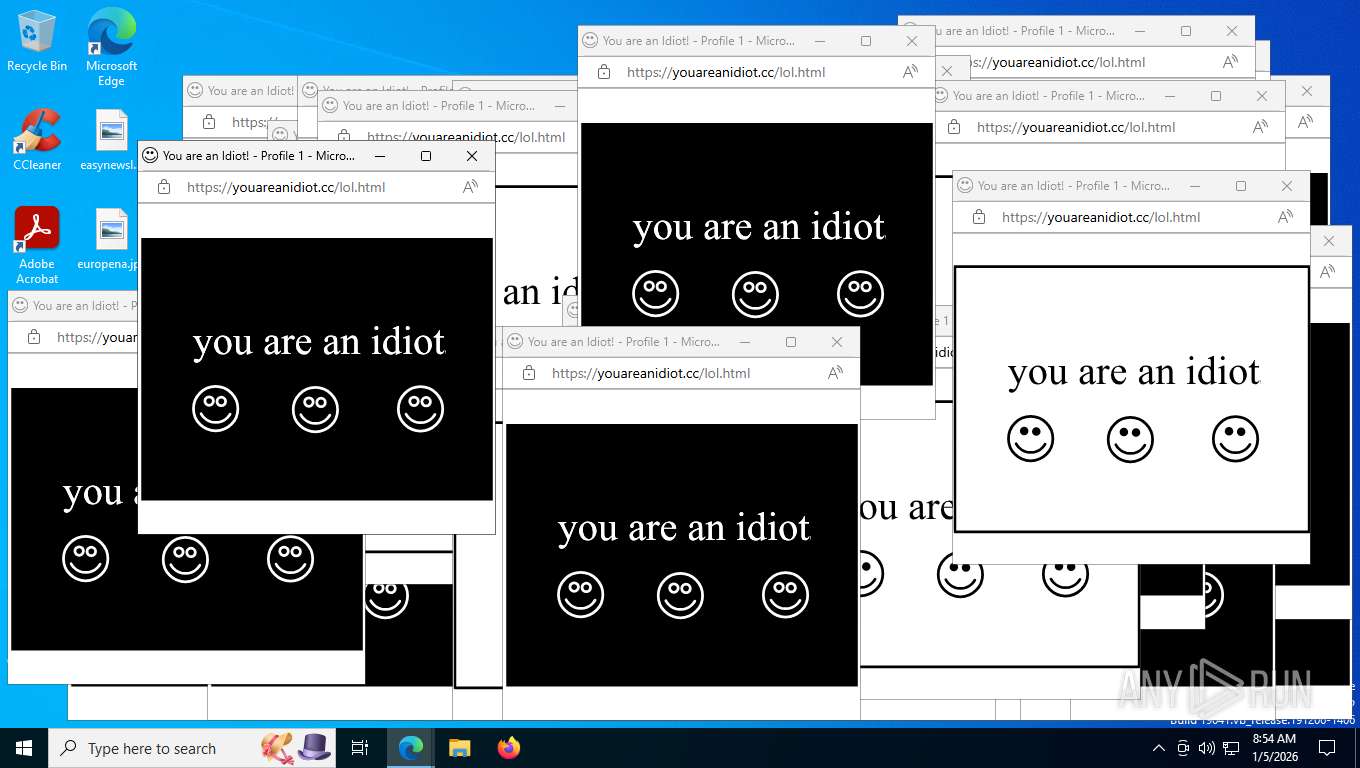
Task: Click the URL text in the bottom-center window
Action: click(x=651, y=373)
